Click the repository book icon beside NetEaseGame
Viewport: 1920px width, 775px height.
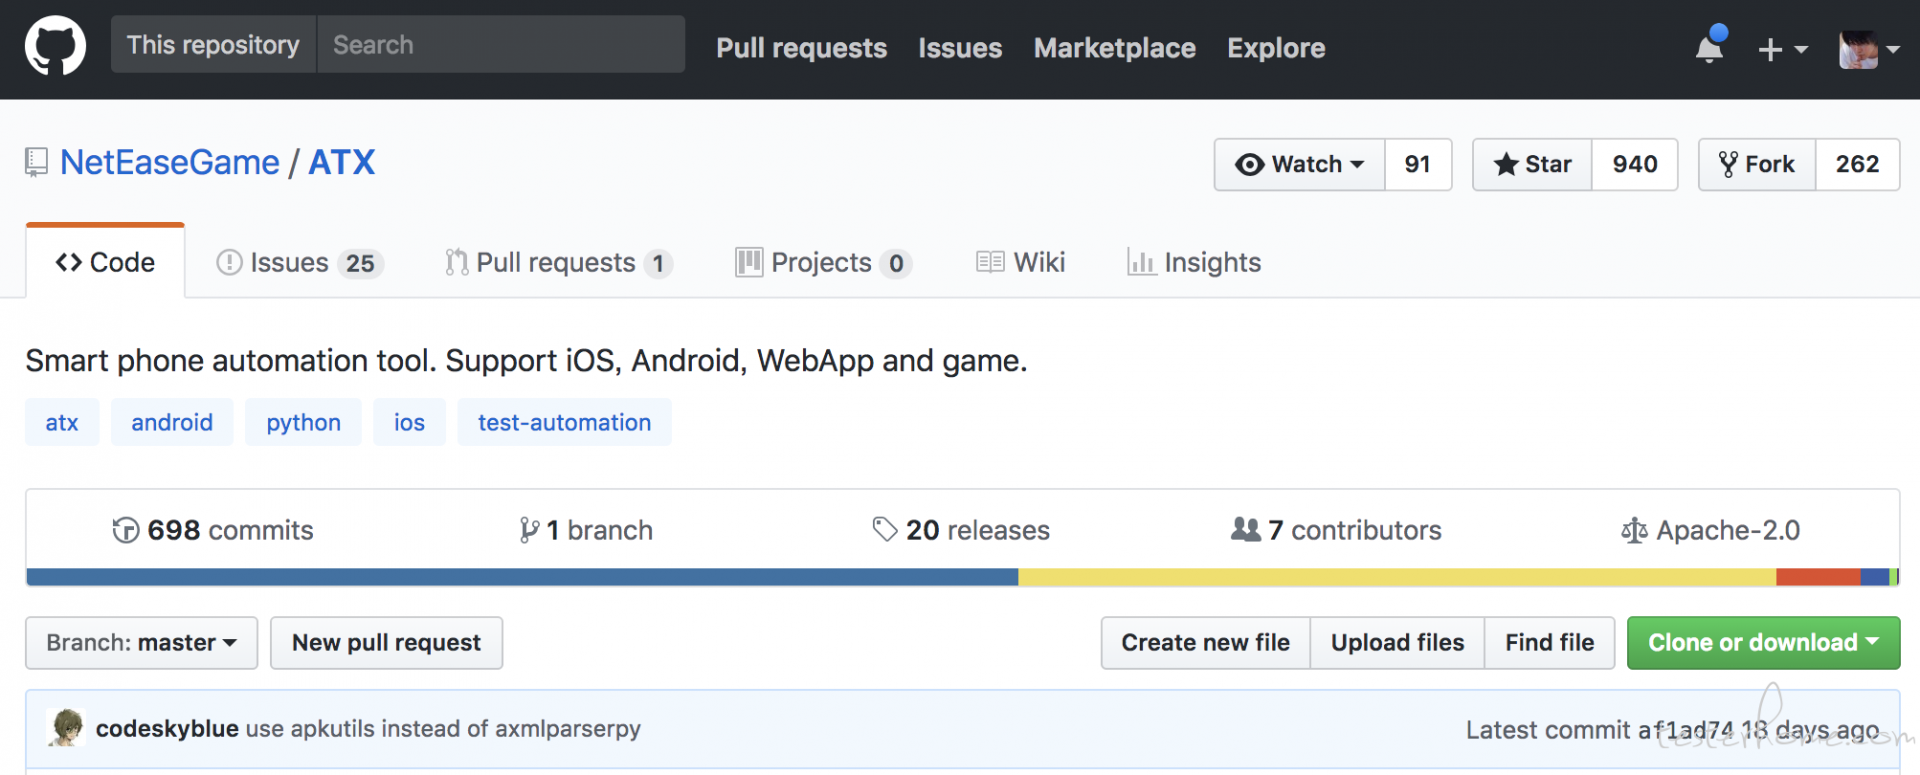37,162
